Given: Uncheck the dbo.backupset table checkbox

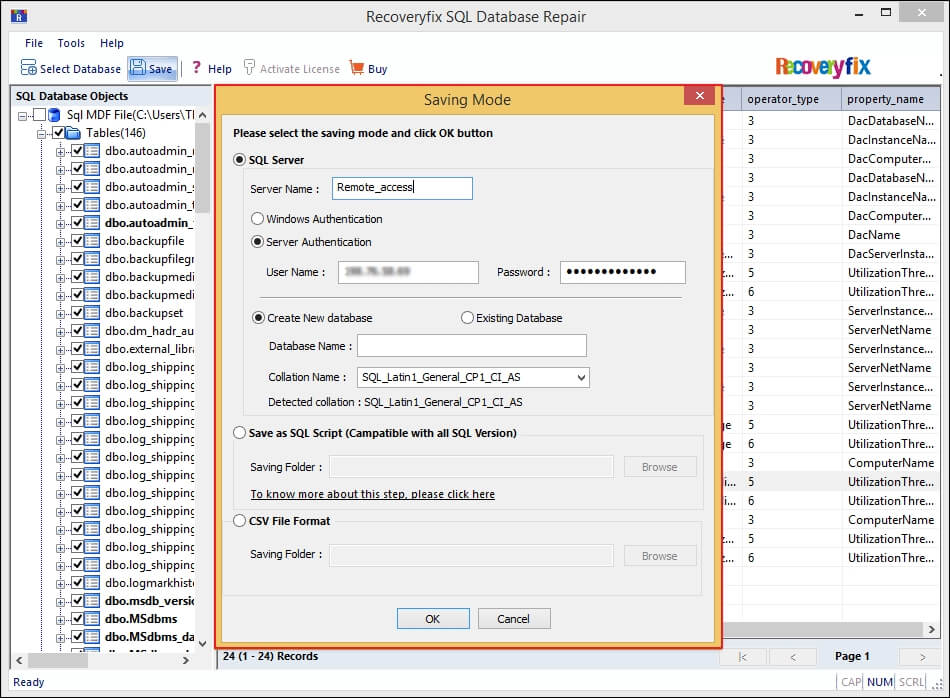Looking at the screenshot, I should [78, 313].
